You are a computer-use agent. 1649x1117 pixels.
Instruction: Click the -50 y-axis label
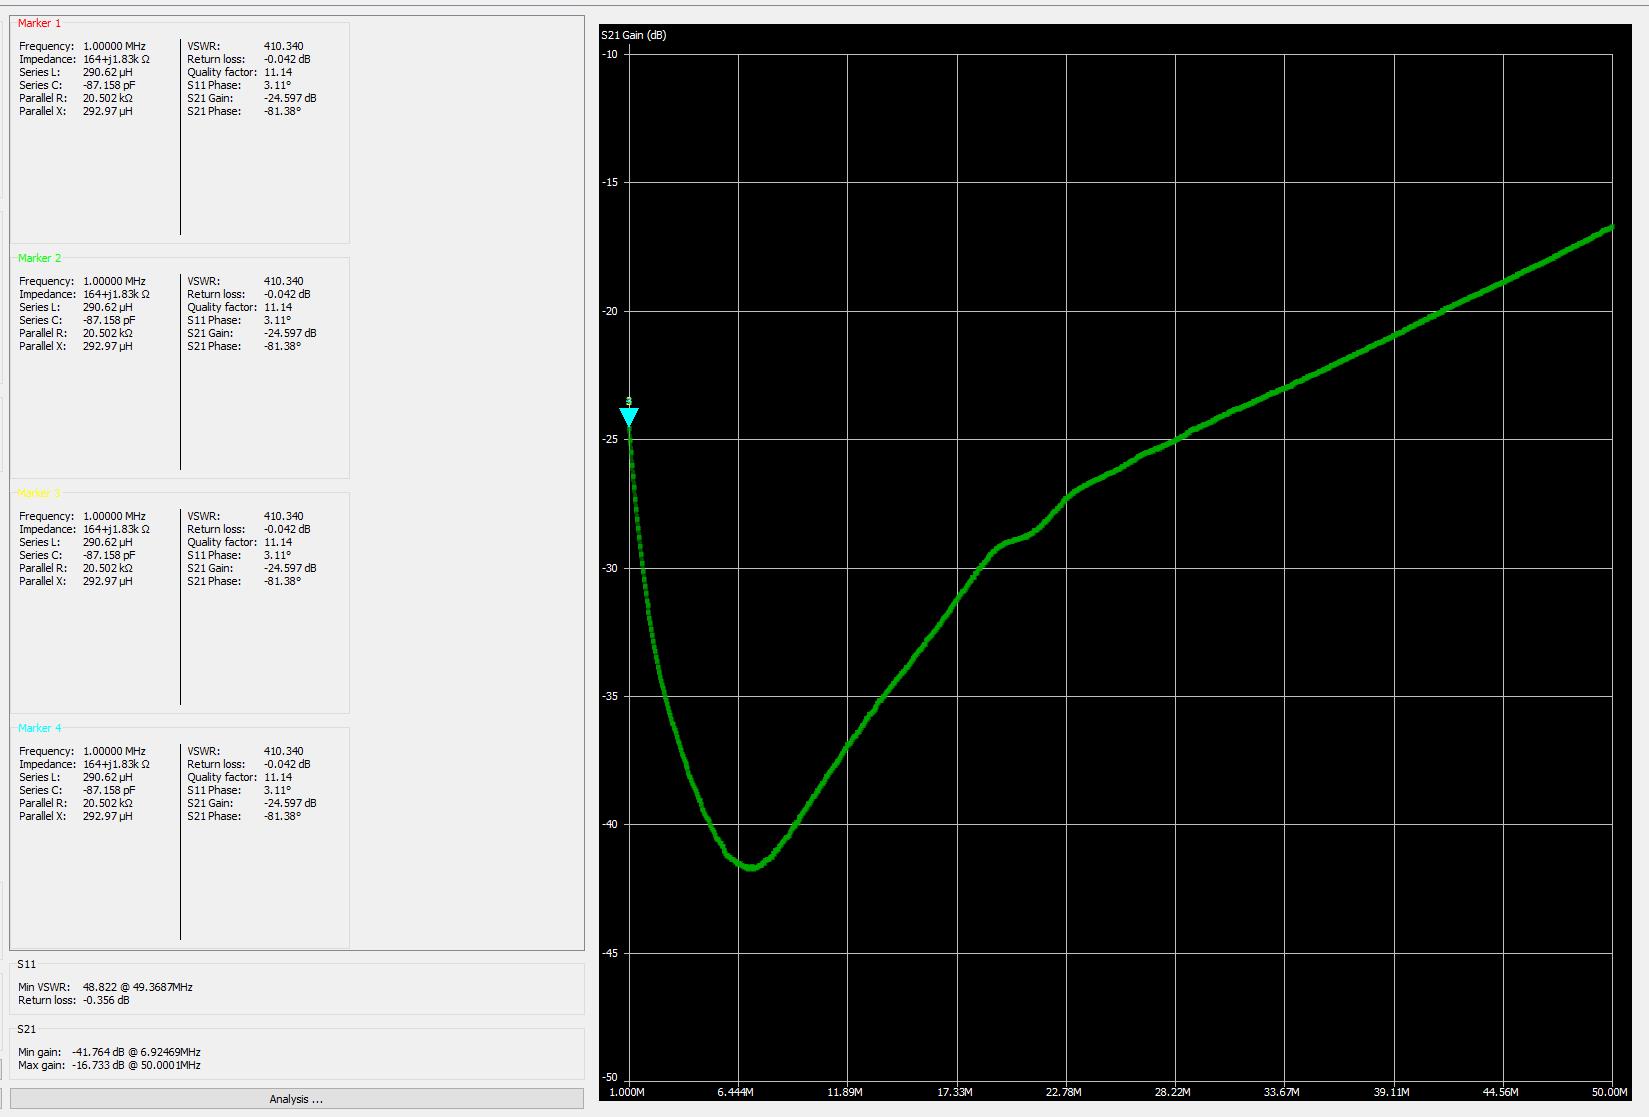610,1077
